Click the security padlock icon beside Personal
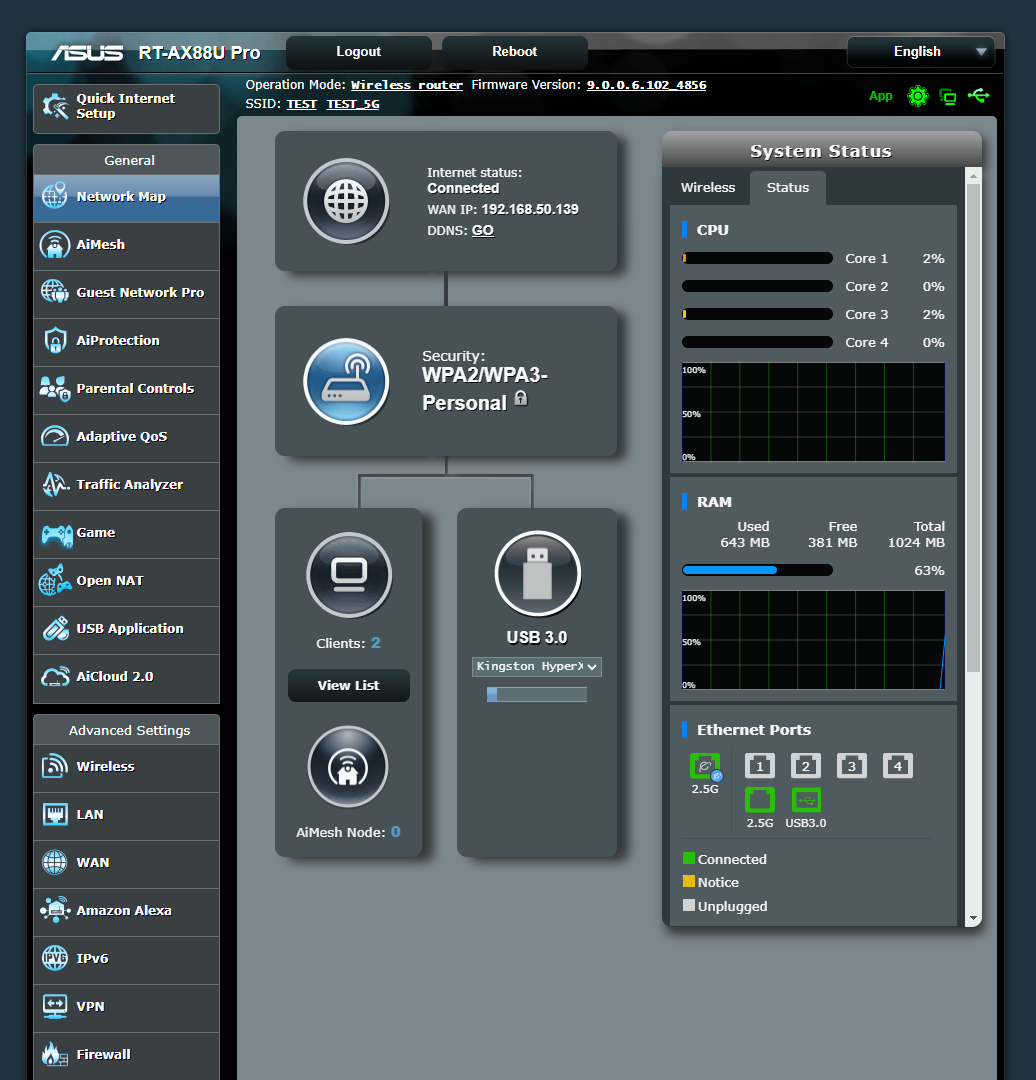Viewport: 1036px width, 1080px height. pyautogui.click(x=521, y=398)
